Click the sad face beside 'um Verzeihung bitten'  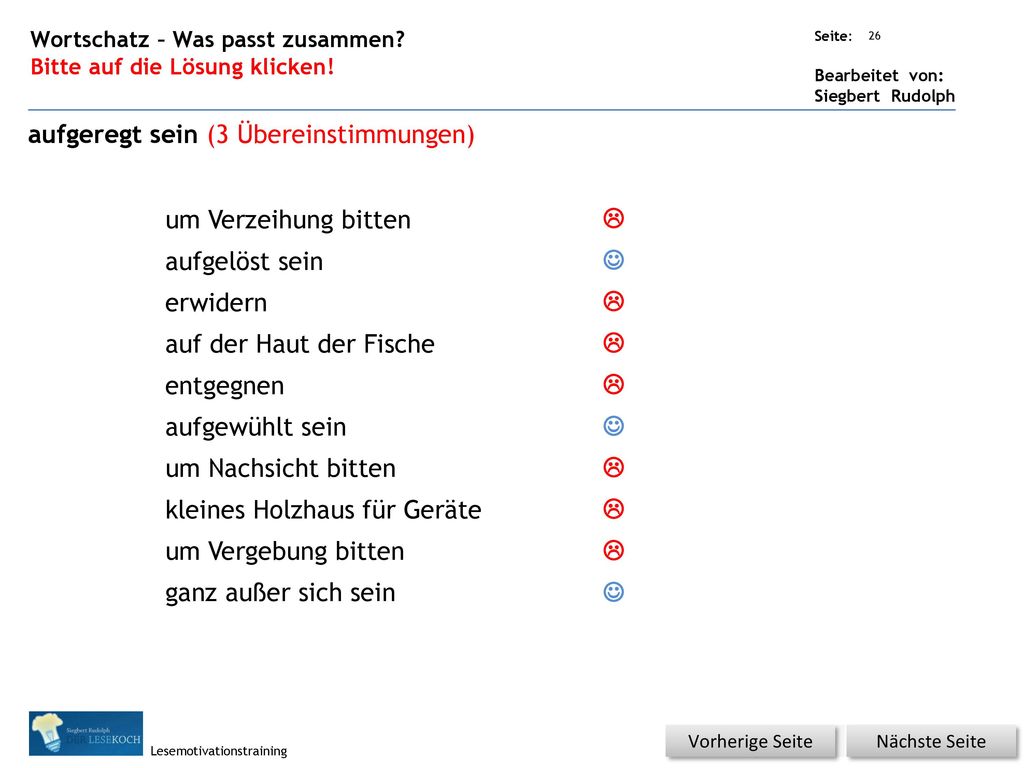[x=613, y=218]
